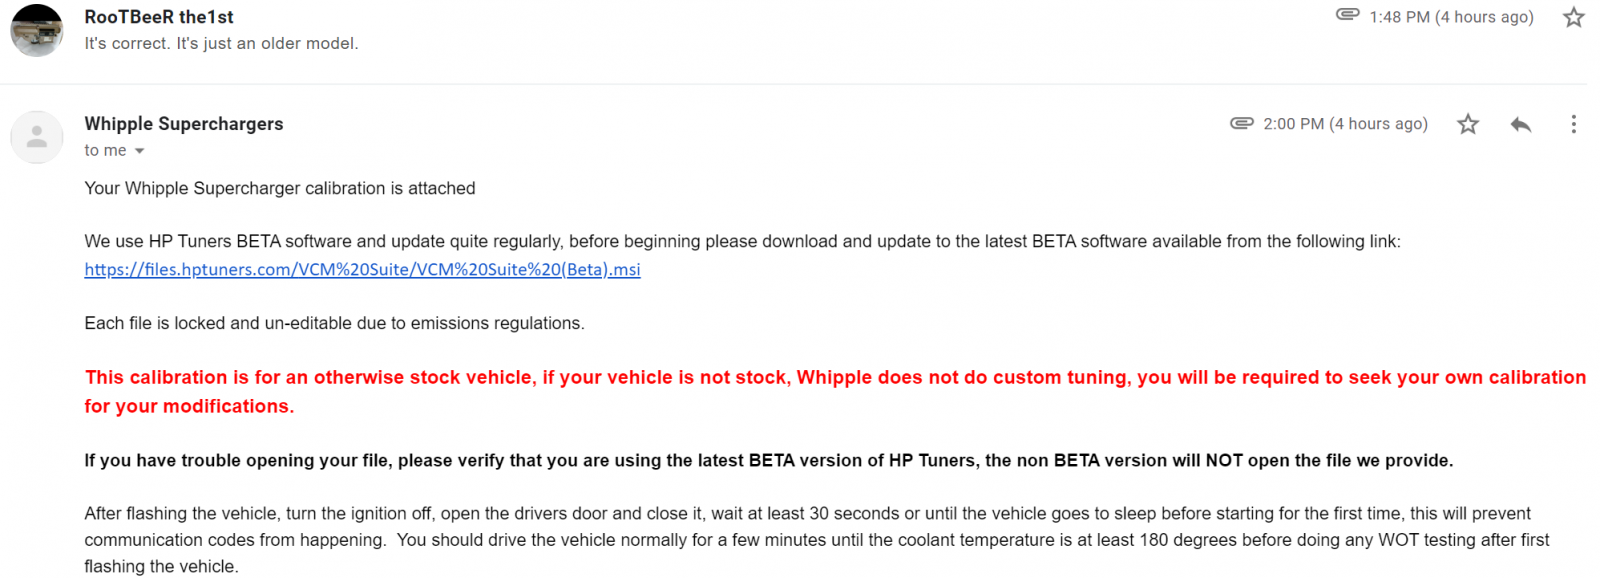1600x578 pixels.
Task: Click the Whipple Superchargers default avatar icon
Action: pos(37,137)
